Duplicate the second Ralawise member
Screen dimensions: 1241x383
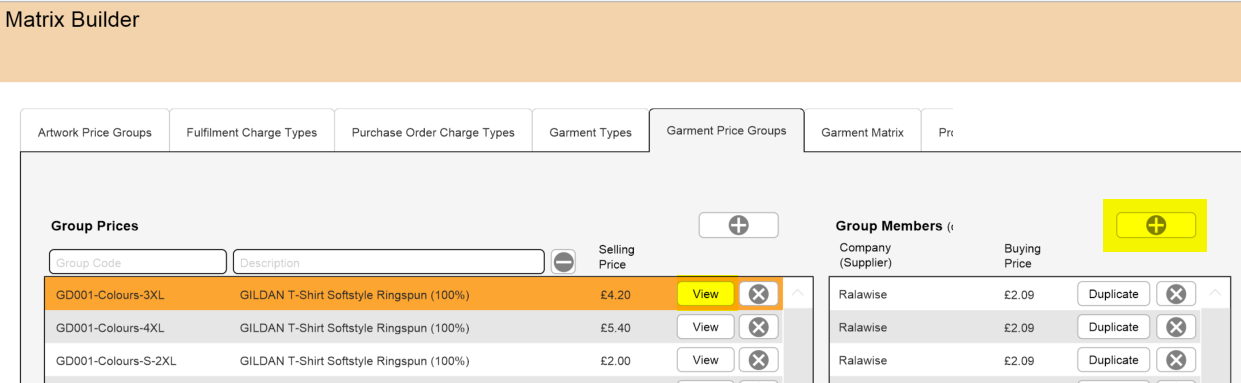pyautogui.click(x=1114, y=327)
